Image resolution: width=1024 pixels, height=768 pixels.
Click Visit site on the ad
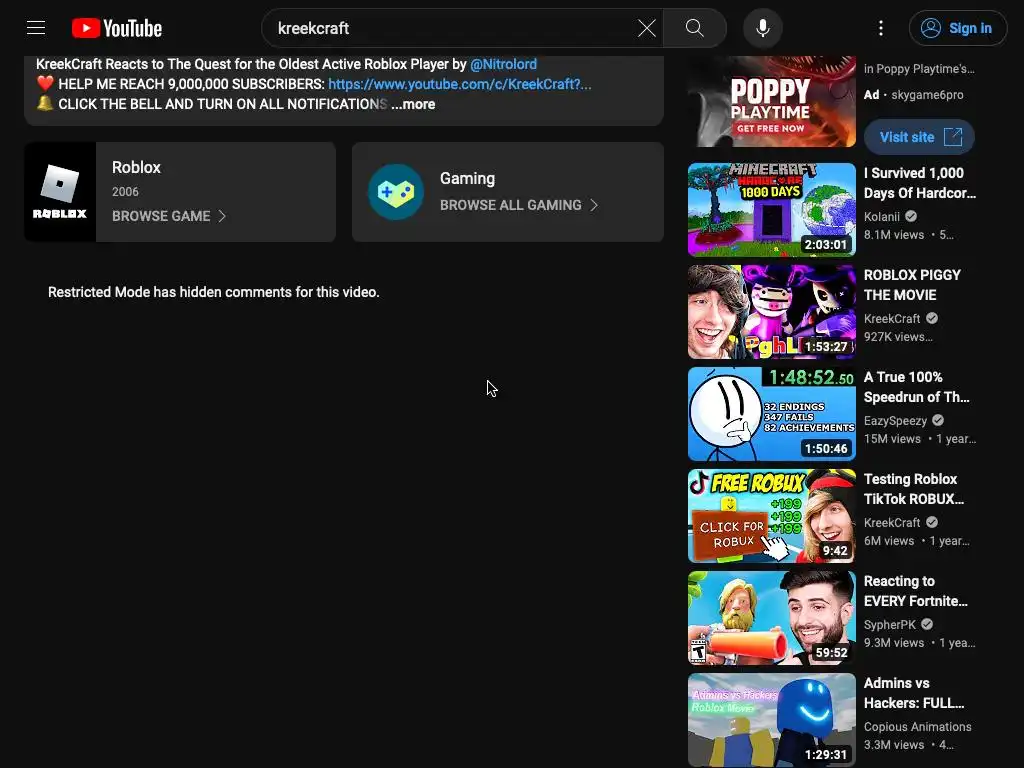920,137
